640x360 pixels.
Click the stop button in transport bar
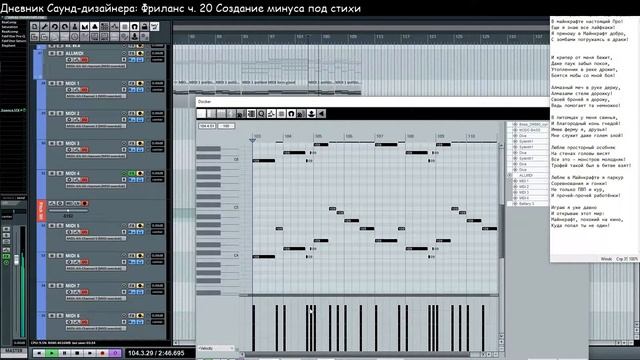(x=77, y=353)
